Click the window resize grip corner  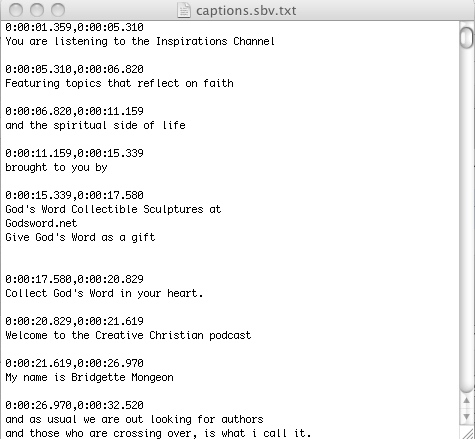[467, 433]
